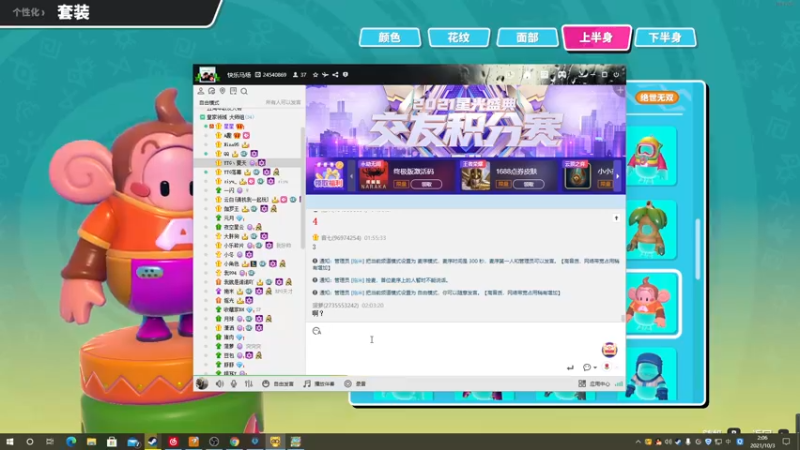Click the 领取 button for 1688点券皮肤
This screenshot has width=800, height=450.
(529, 184)
